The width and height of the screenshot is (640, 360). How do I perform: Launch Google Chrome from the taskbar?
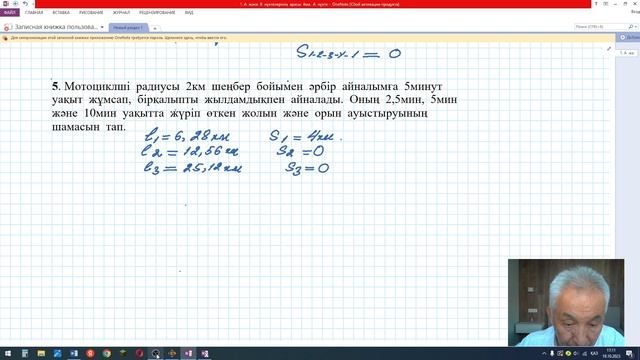point(107,353)
